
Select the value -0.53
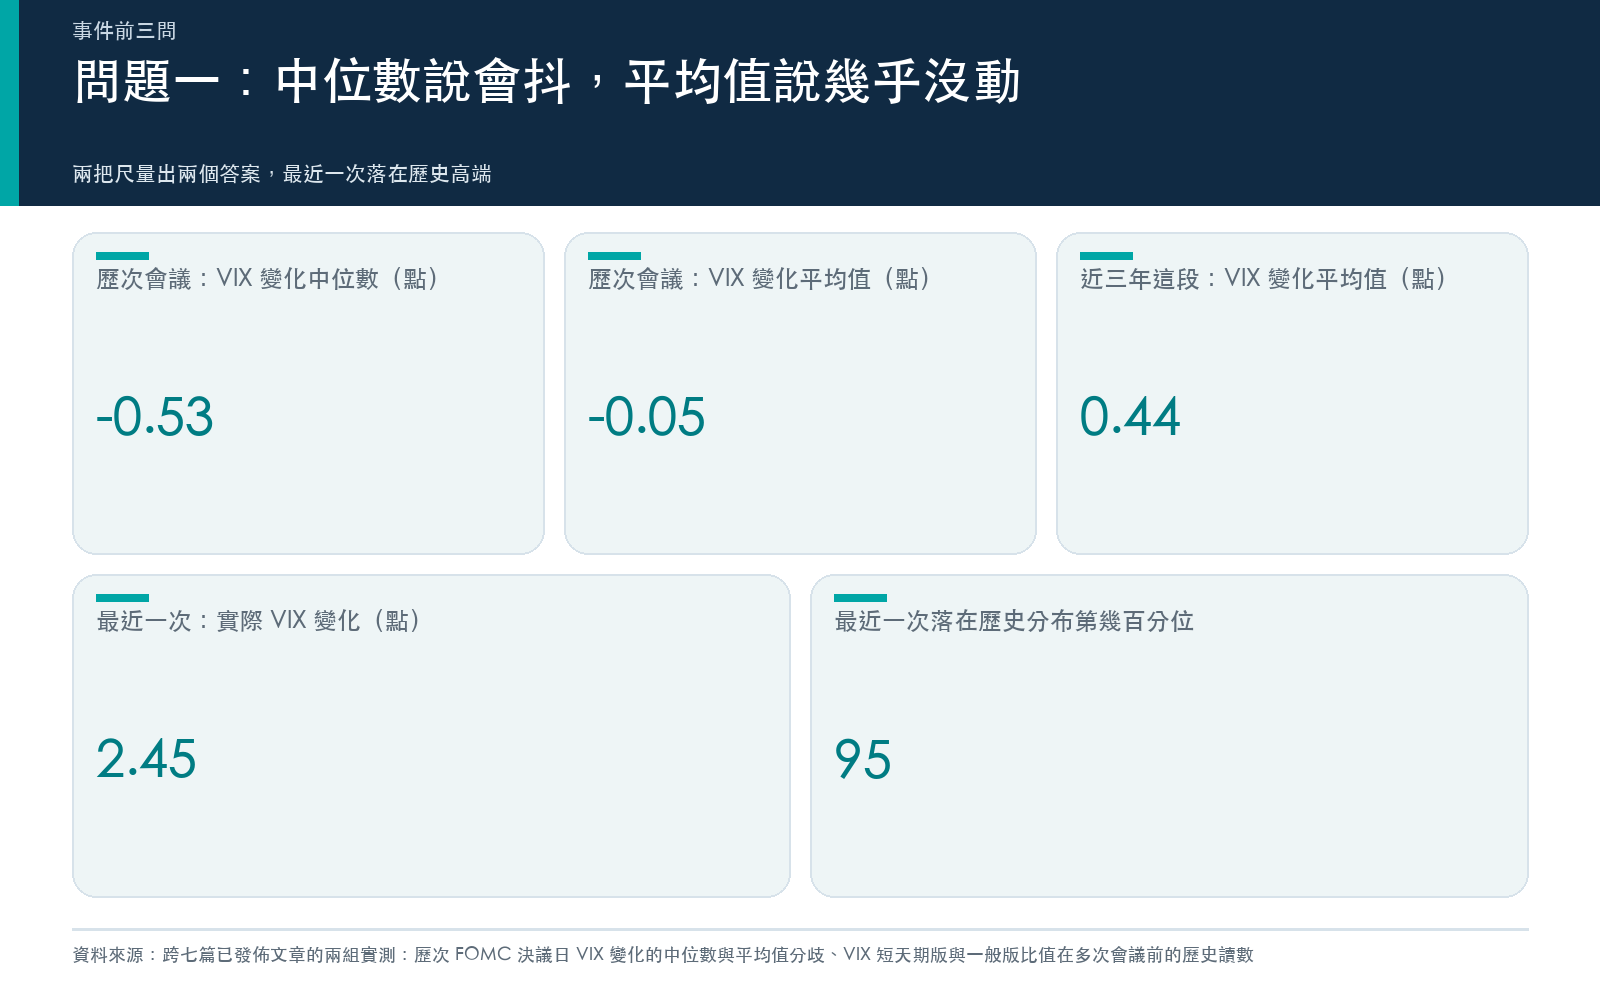pos(155,417)
